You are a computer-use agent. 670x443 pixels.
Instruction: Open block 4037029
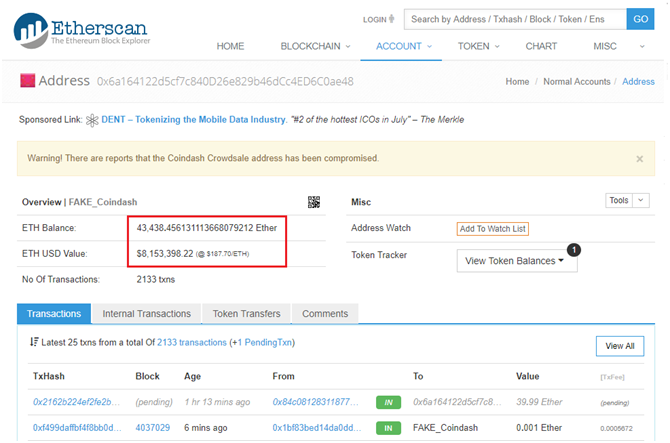click(153, 428)
